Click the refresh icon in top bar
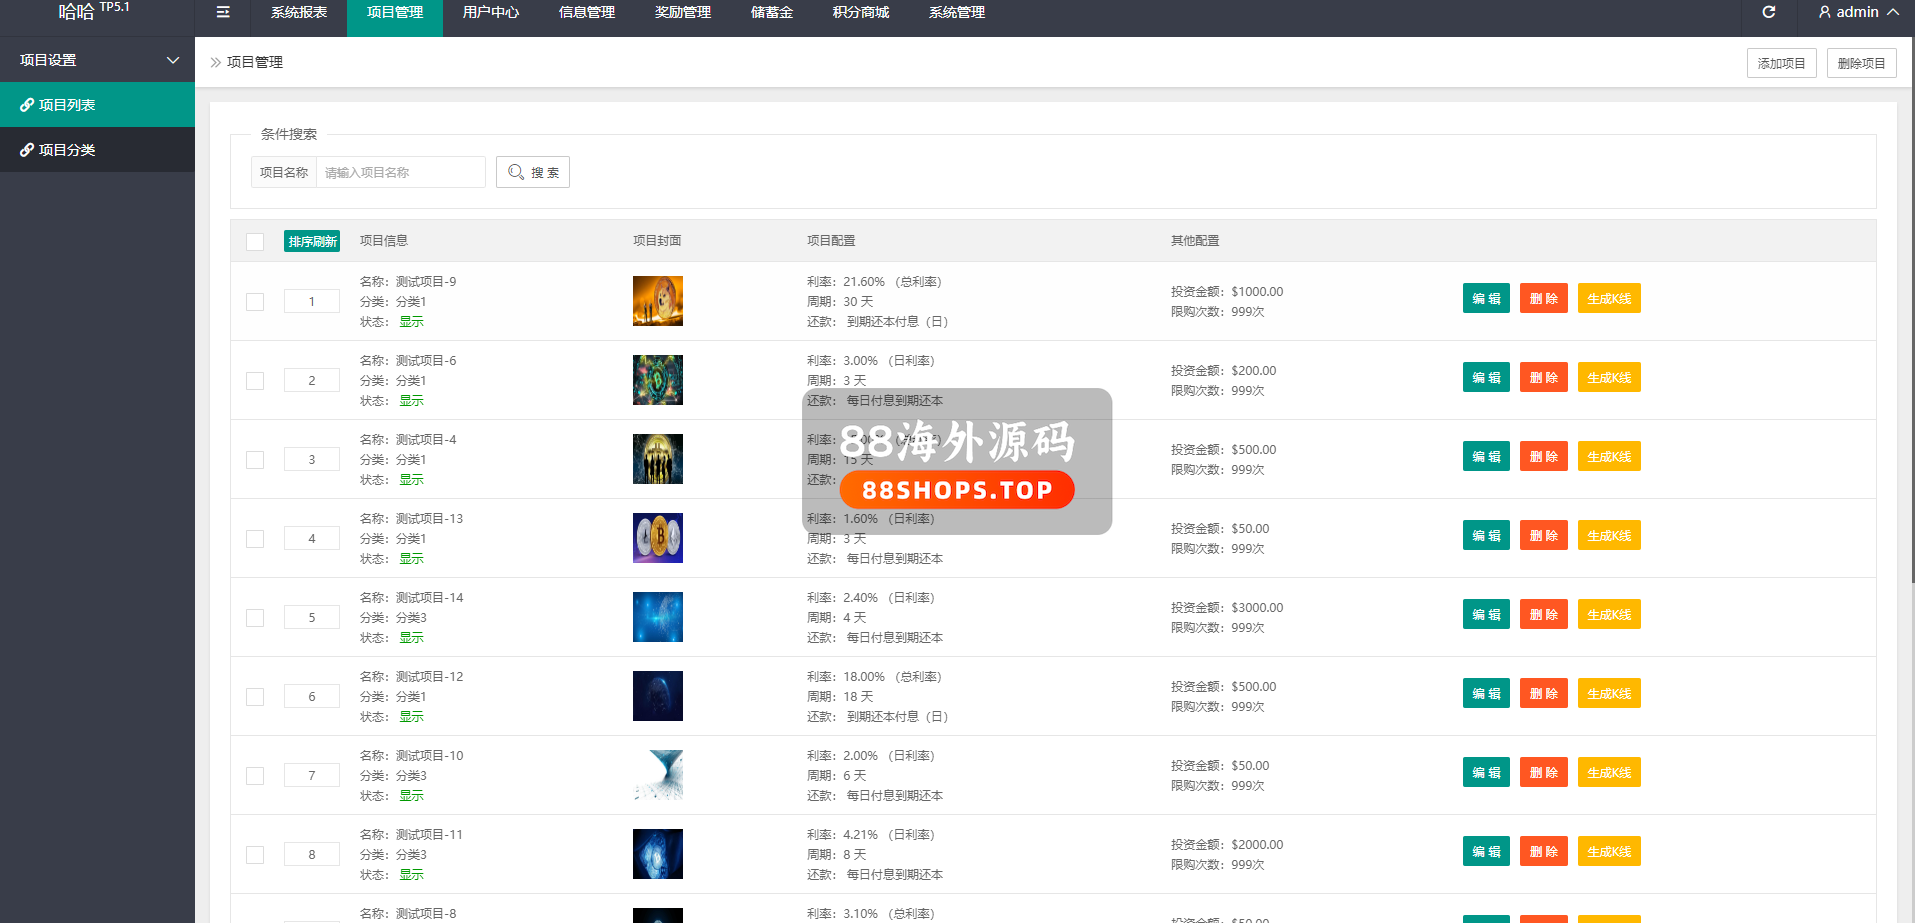Screen dimensions: 1915x923 tap(1768, 12)
